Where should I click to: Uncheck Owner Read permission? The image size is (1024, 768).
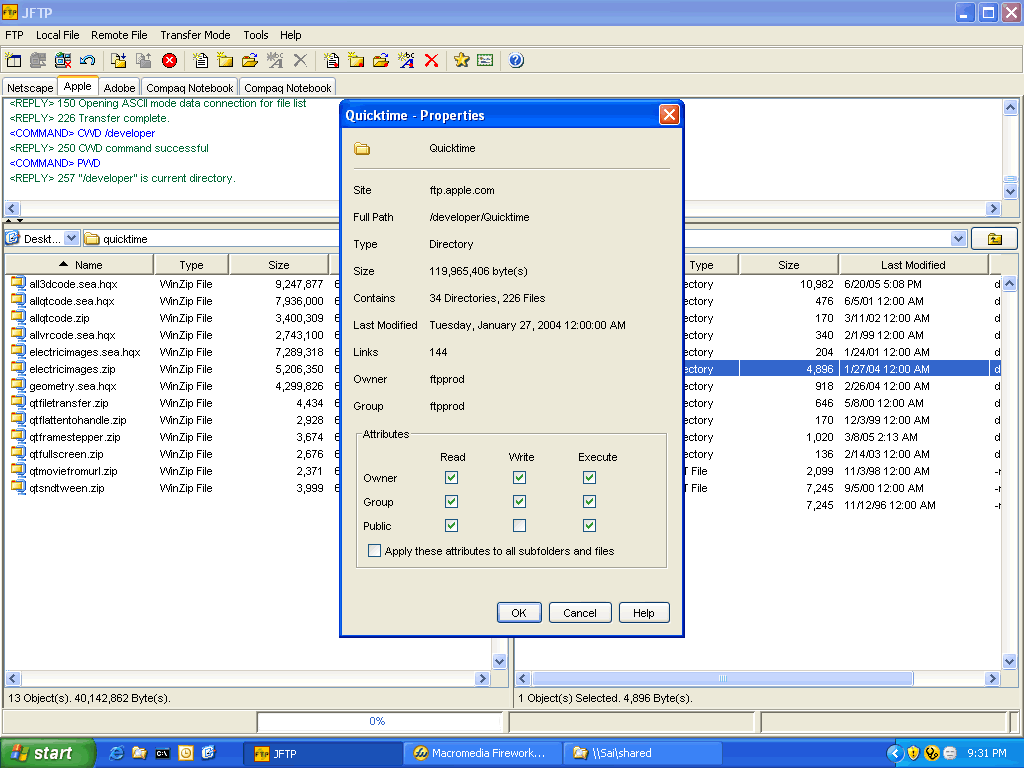[451, 477]
